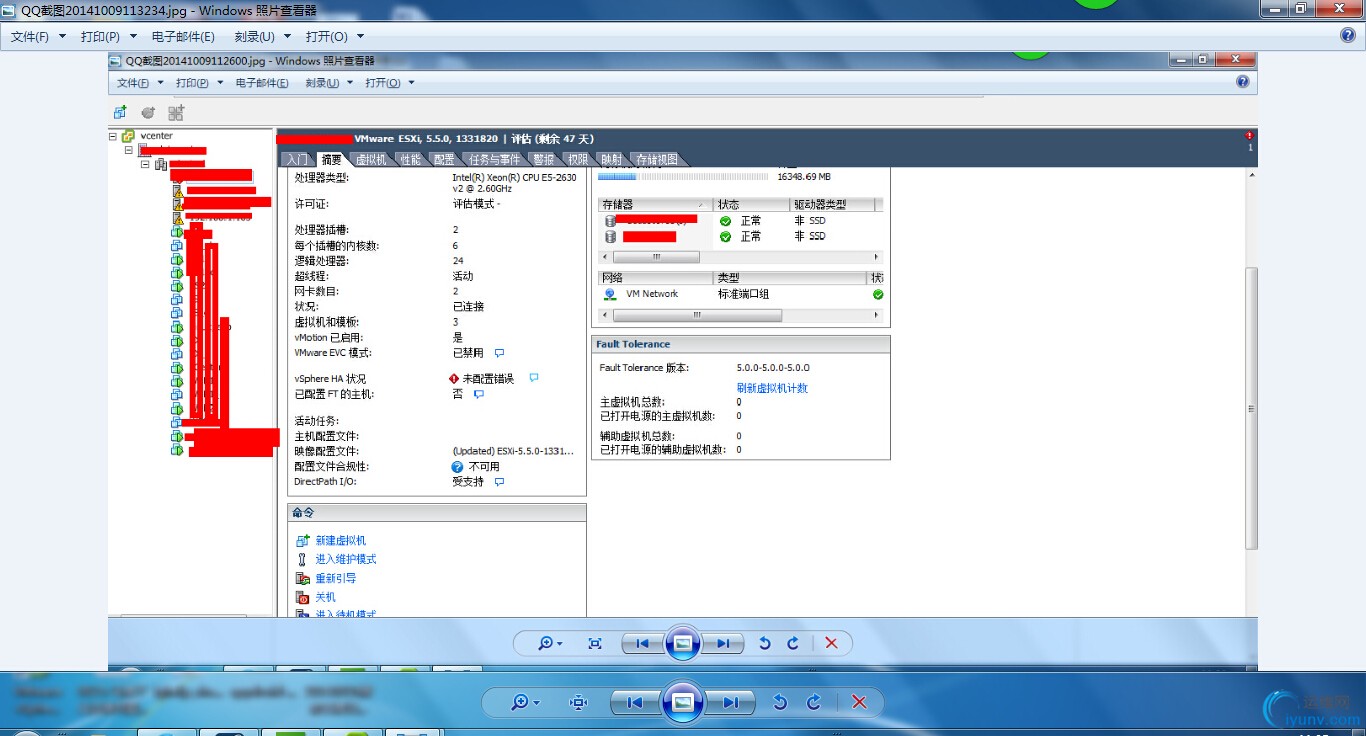Click the 重新引导 command link

coord(336,579)
